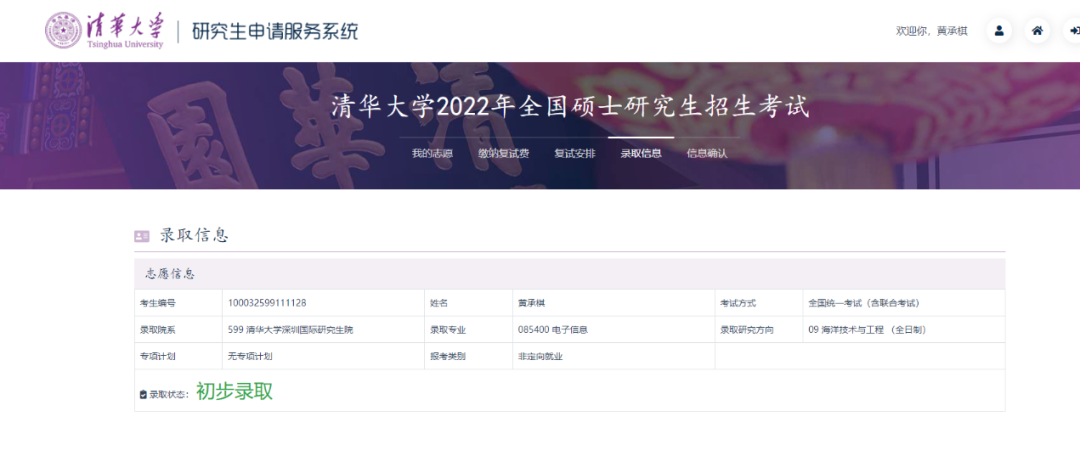Click the Tsinghua University logo
Image resolution: width=1080 pixels, height=456 pixels.
(105, 31)
